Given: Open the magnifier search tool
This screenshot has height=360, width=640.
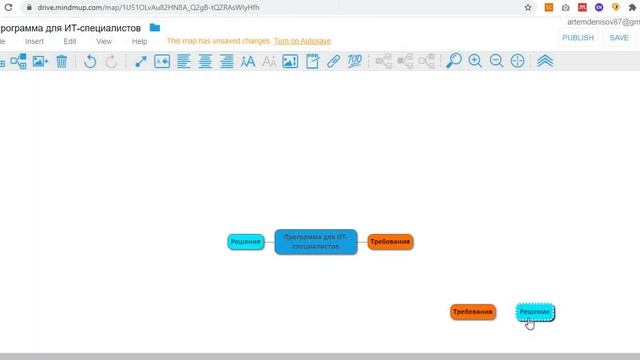Looking at the screenshot, I should point(453,61).
